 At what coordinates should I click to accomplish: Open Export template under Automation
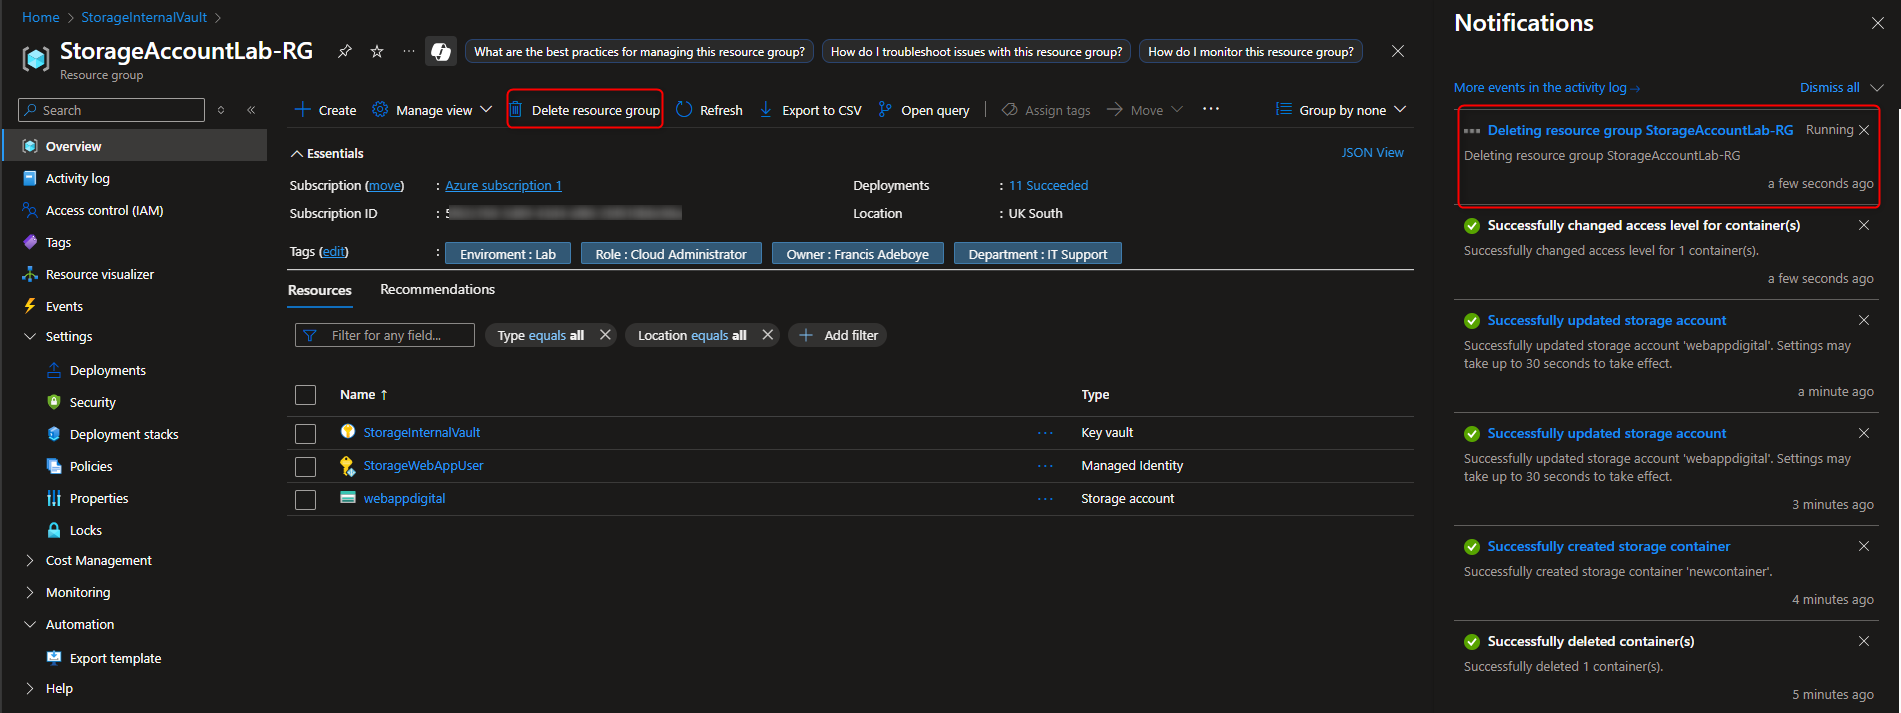[115, 658]
